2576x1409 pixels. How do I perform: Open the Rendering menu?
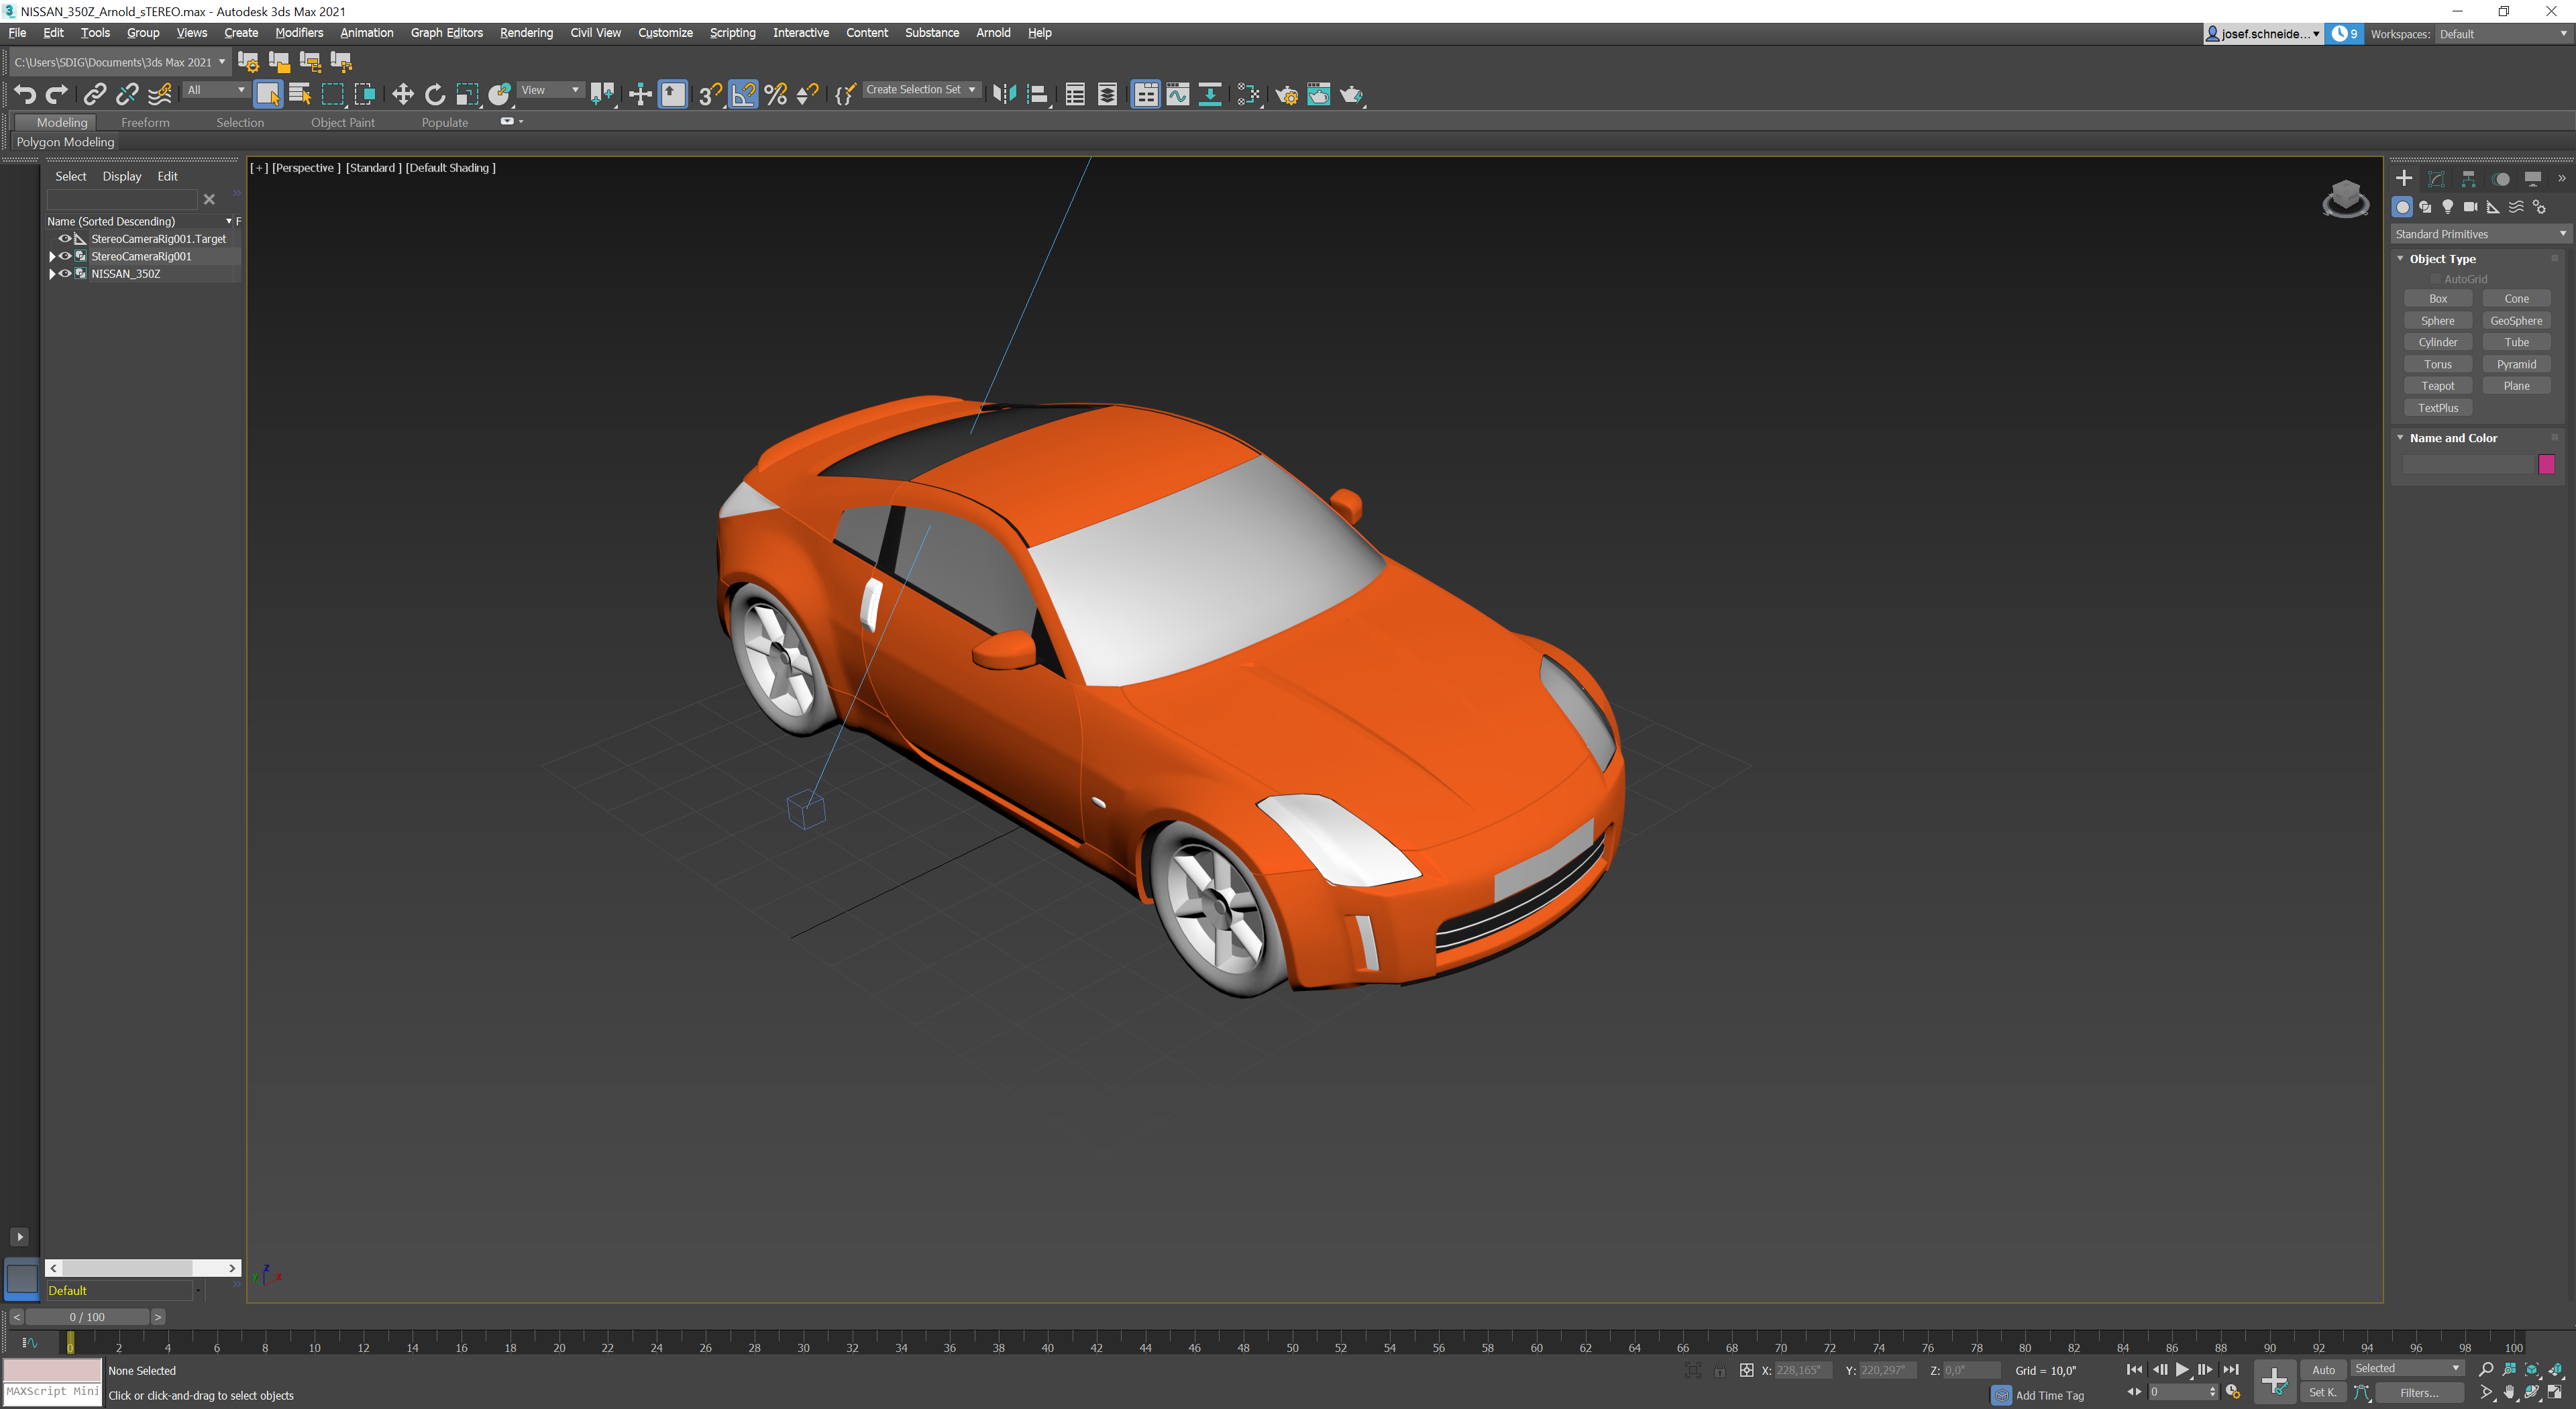click(526, 33)
